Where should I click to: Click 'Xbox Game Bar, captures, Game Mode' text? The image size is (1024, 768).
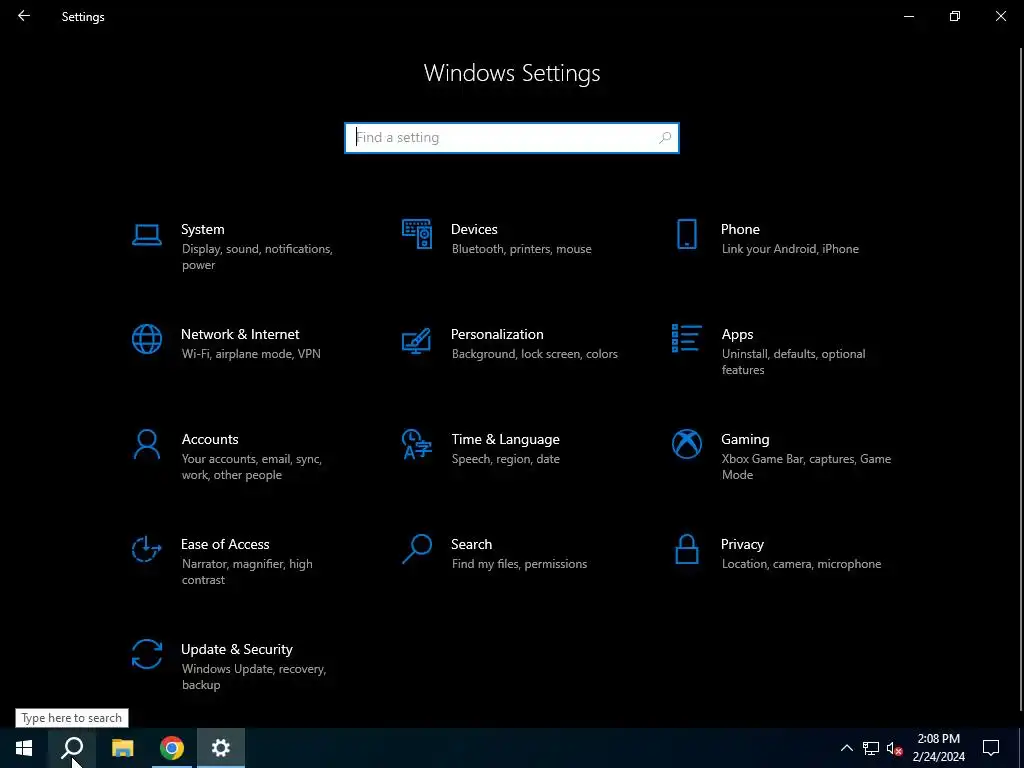pyautogui.click(x=806, y=467)
